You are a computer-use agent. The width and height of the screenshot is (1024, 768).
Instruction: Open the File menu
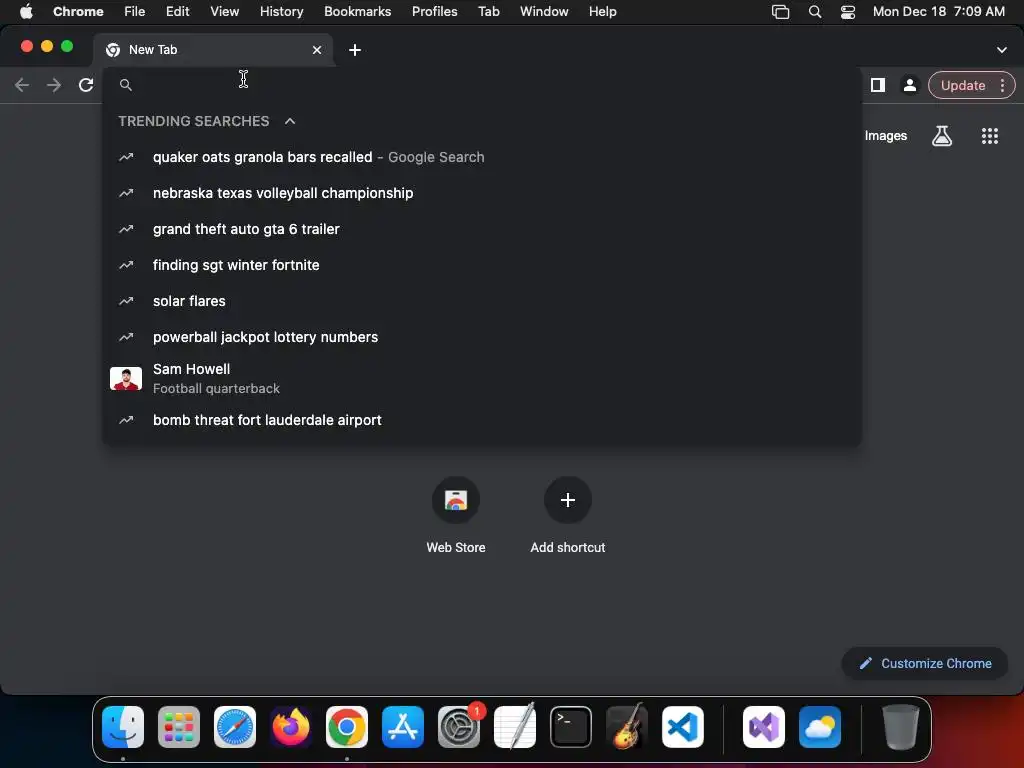click(135, 12)
